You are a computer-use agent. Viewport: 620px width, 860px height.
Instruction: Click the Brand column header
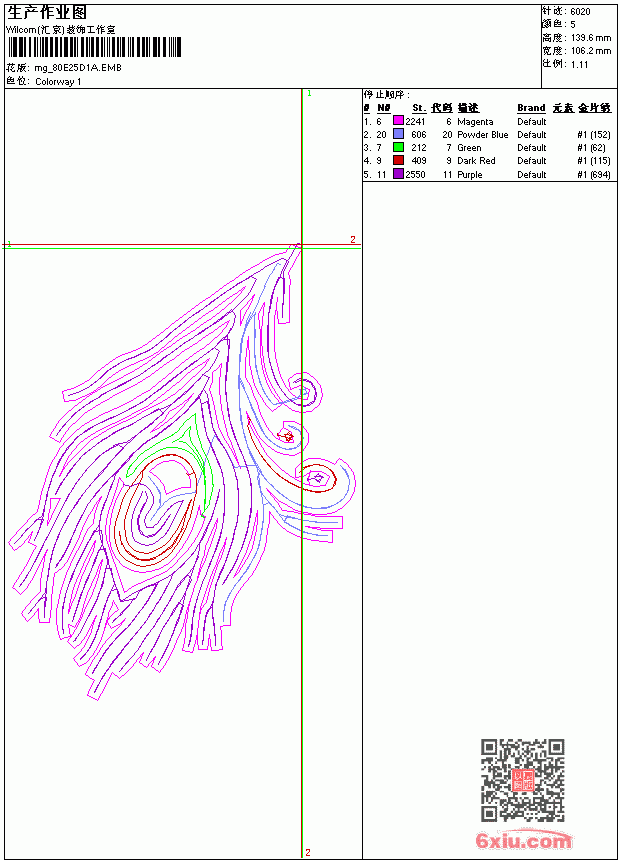531,108
